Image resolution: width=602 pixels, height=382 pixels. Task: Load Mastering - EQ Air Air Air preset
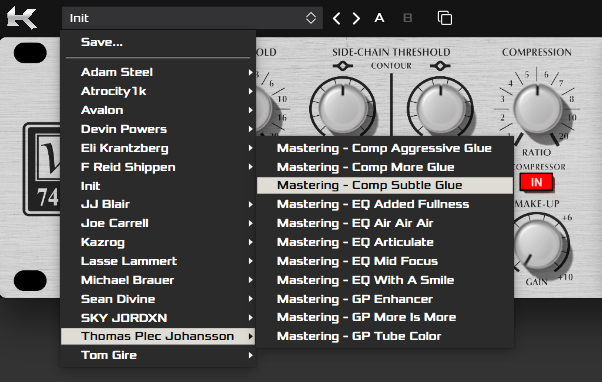pyautogui.click(x=385, y=223)
